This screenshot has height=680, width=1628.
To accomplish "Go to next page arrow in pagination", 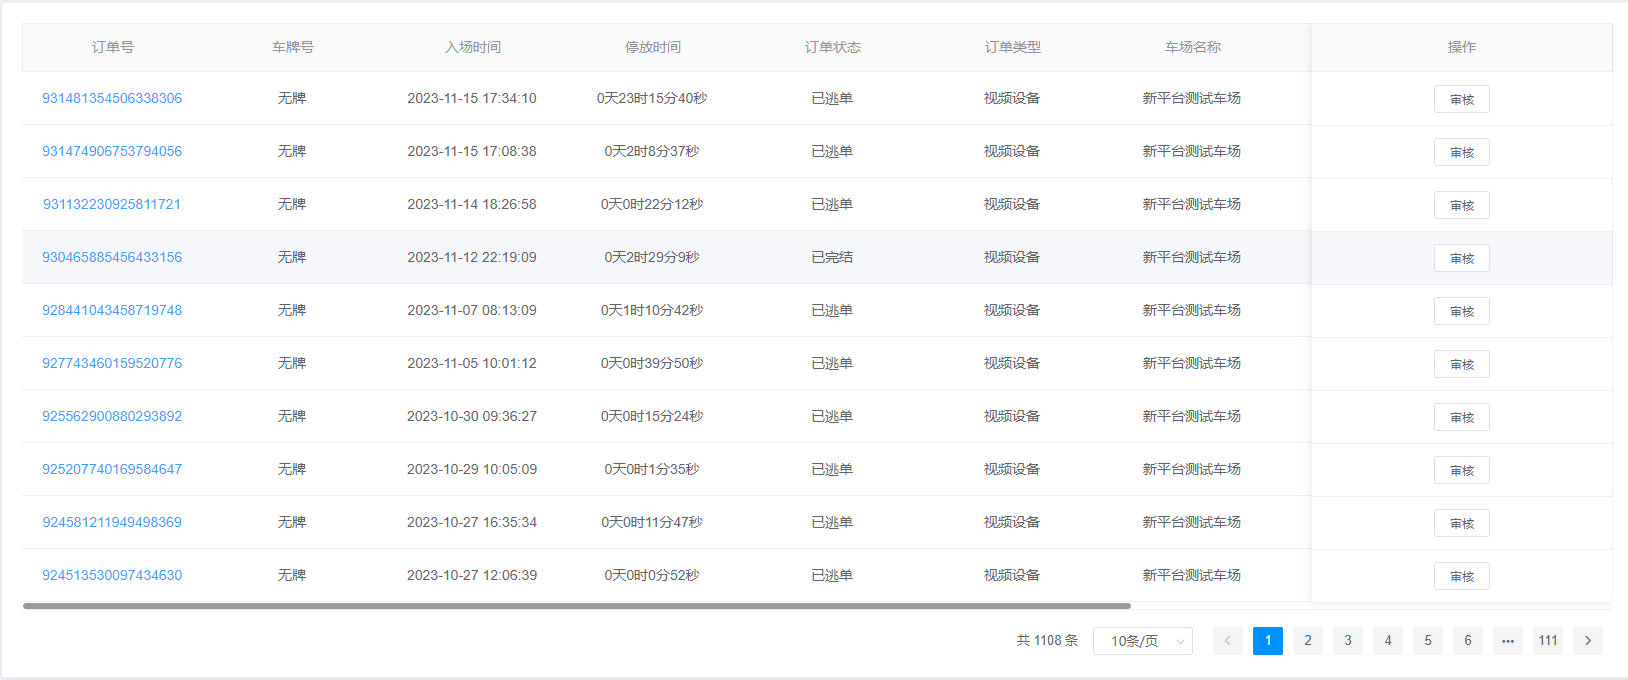I will point(1587,641).
